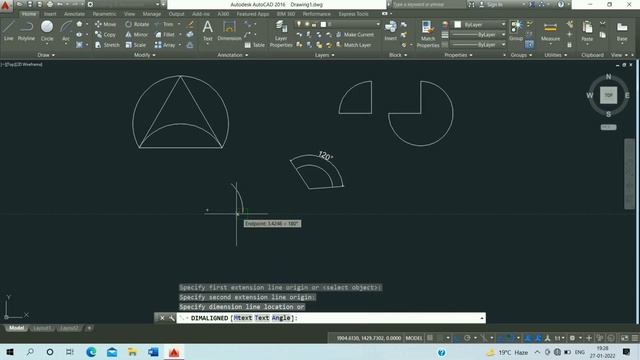640x360 pixels.
Task: Expand the Block panel
Action: pos(398,55)
